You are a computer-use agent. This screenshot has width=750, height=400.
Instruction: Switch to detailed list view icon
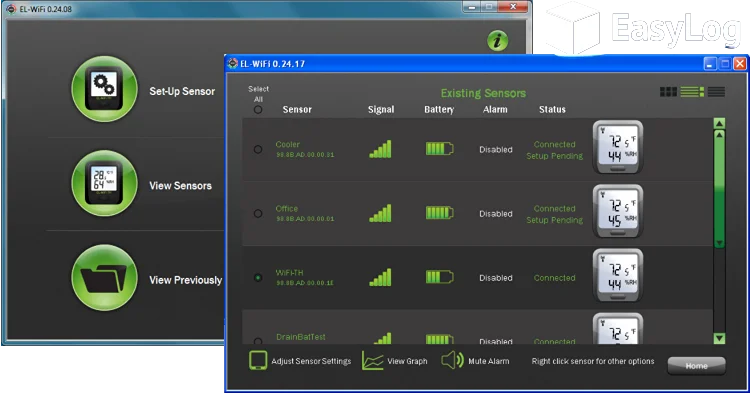[692, 92]
